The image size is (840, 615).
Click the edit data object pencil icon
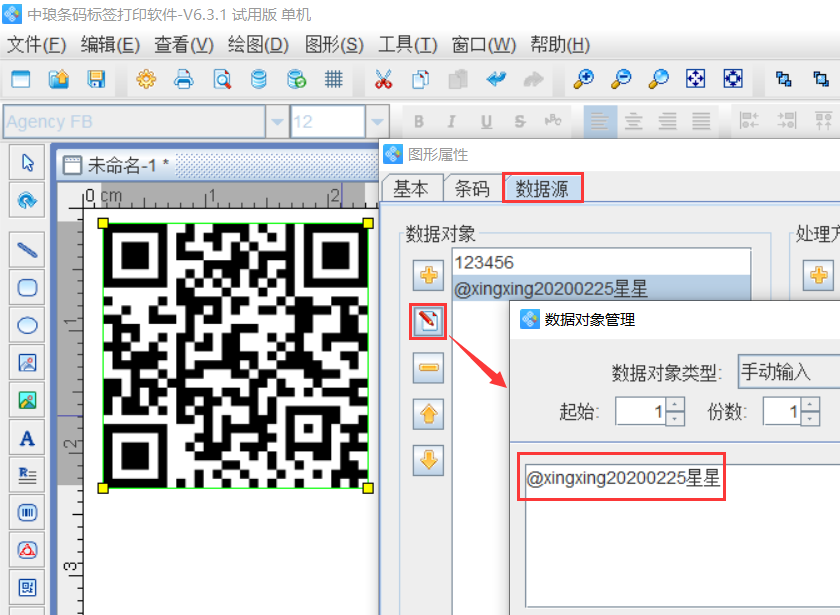(x=429, y=321)
